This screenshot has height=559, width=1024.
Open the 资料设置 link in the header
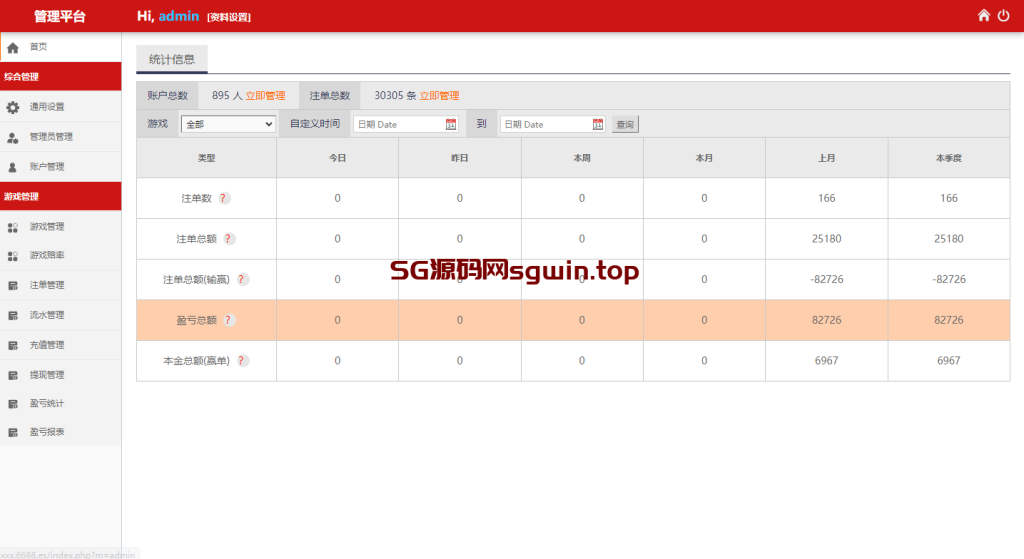point(229,17)
